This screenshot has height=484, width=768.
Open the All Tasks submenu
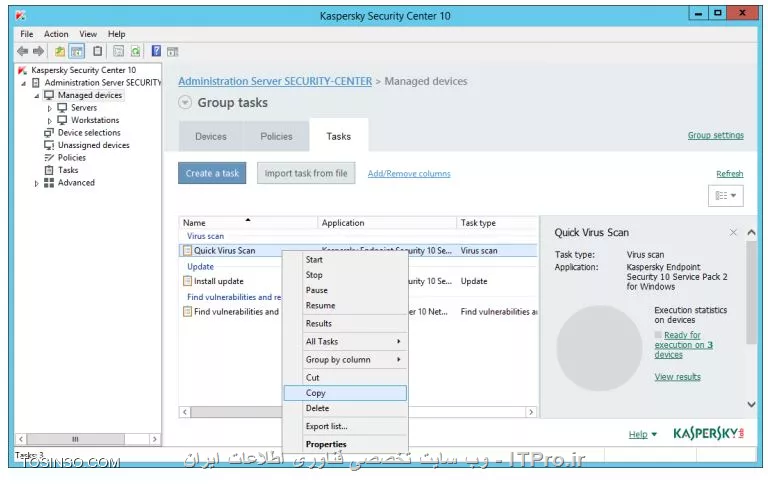(345, 341)
